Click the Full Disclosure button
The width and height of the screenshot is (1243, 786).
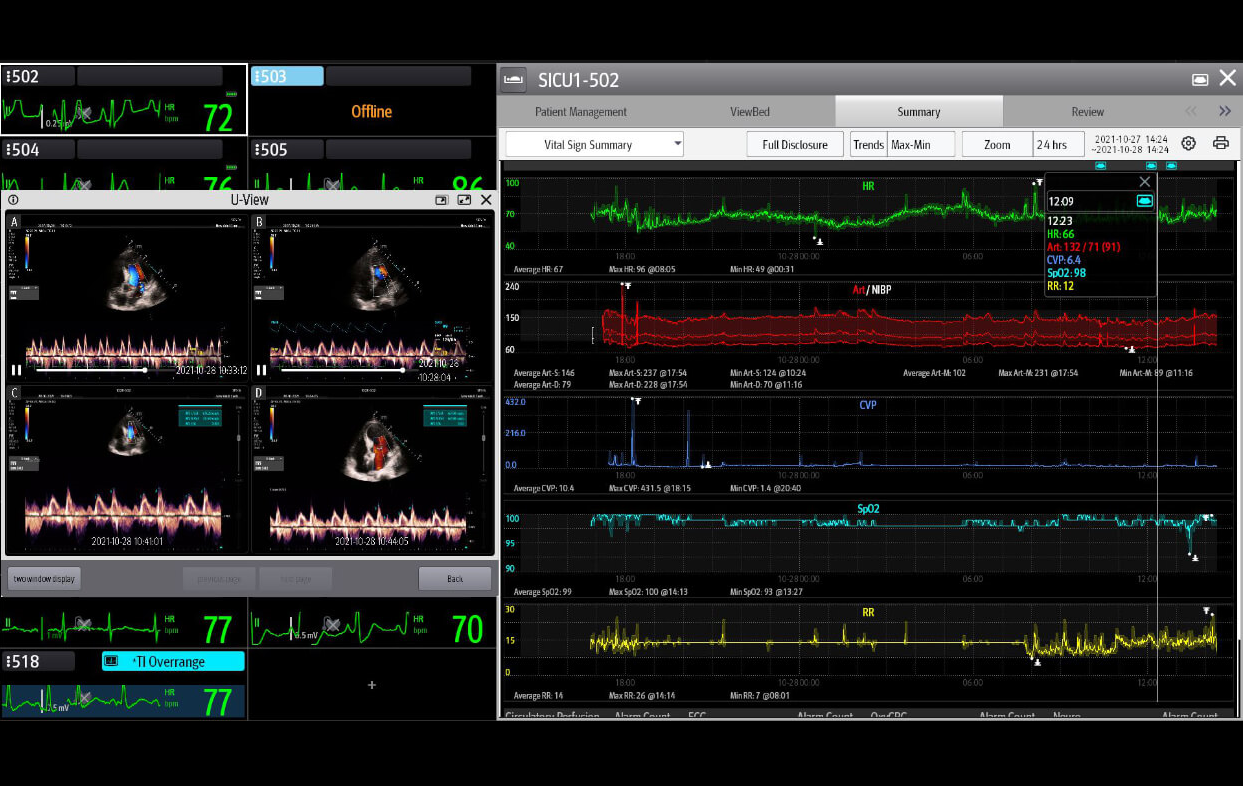[794, 144]
